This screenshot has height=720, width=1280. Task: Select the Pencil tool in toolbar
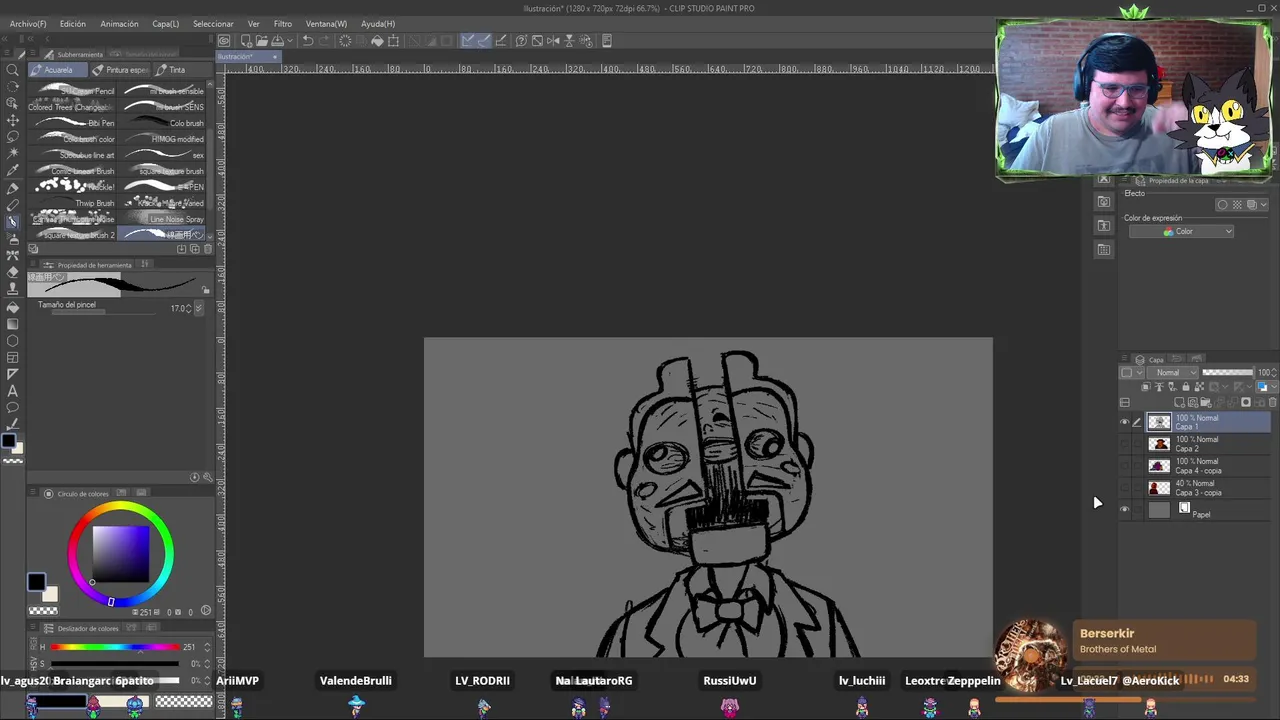(13, 206)
